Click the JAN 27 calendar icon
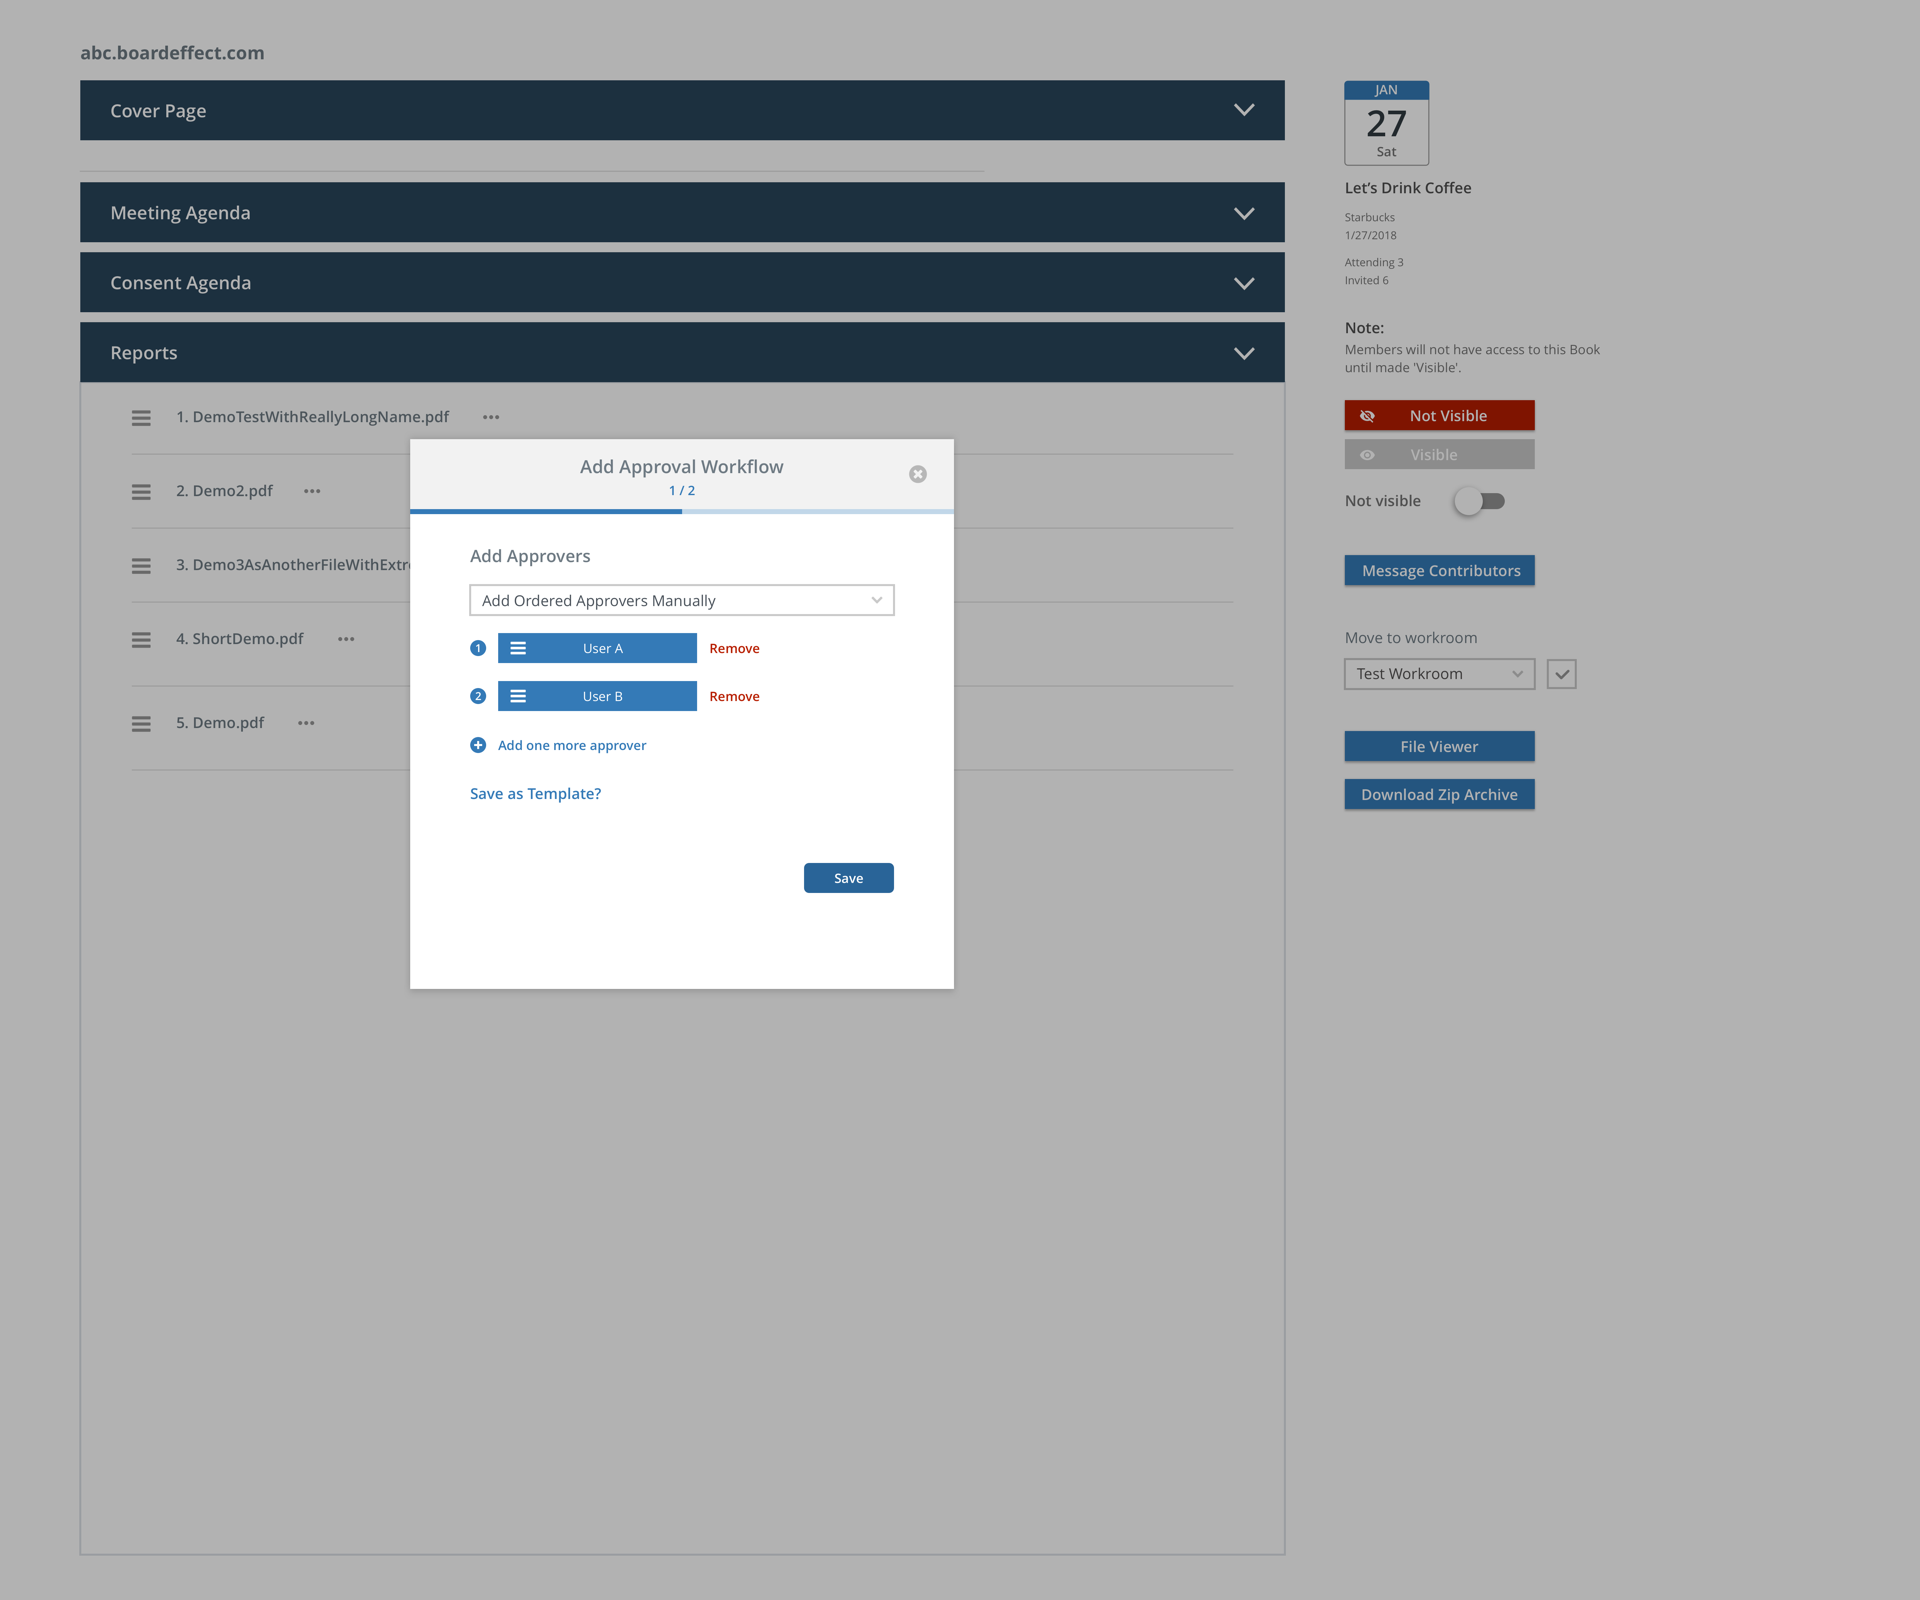Image resolution: width=1920 pixels, height=1600 pixels. (1386, 123)
